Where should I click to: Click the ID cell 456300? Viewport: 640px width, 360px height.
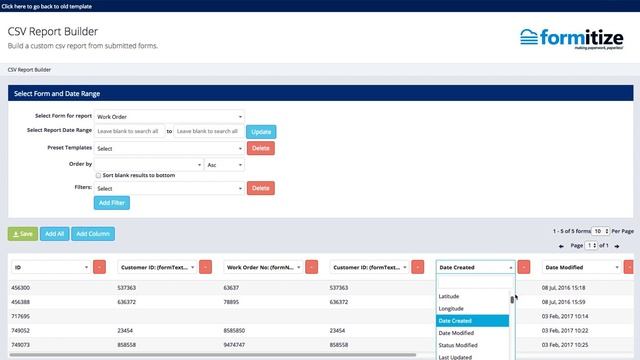(21, 288)
